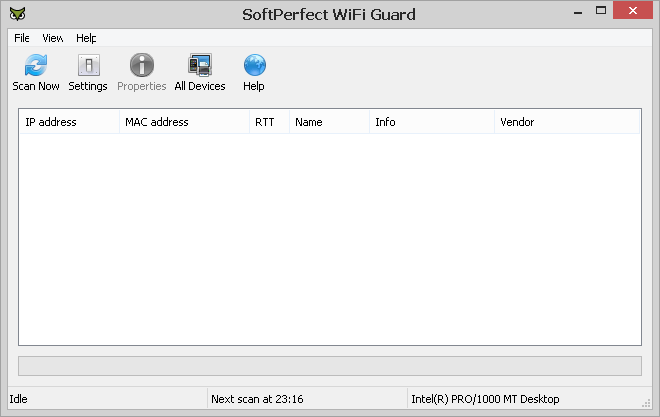Sort by Name column header

pos(329,122)
